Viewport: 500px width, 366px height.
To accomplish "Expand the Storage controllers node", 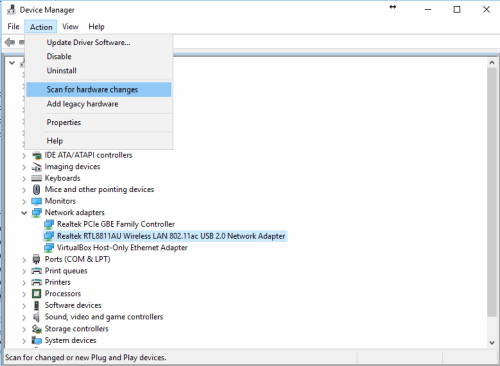I will click(x=24, y=329).
